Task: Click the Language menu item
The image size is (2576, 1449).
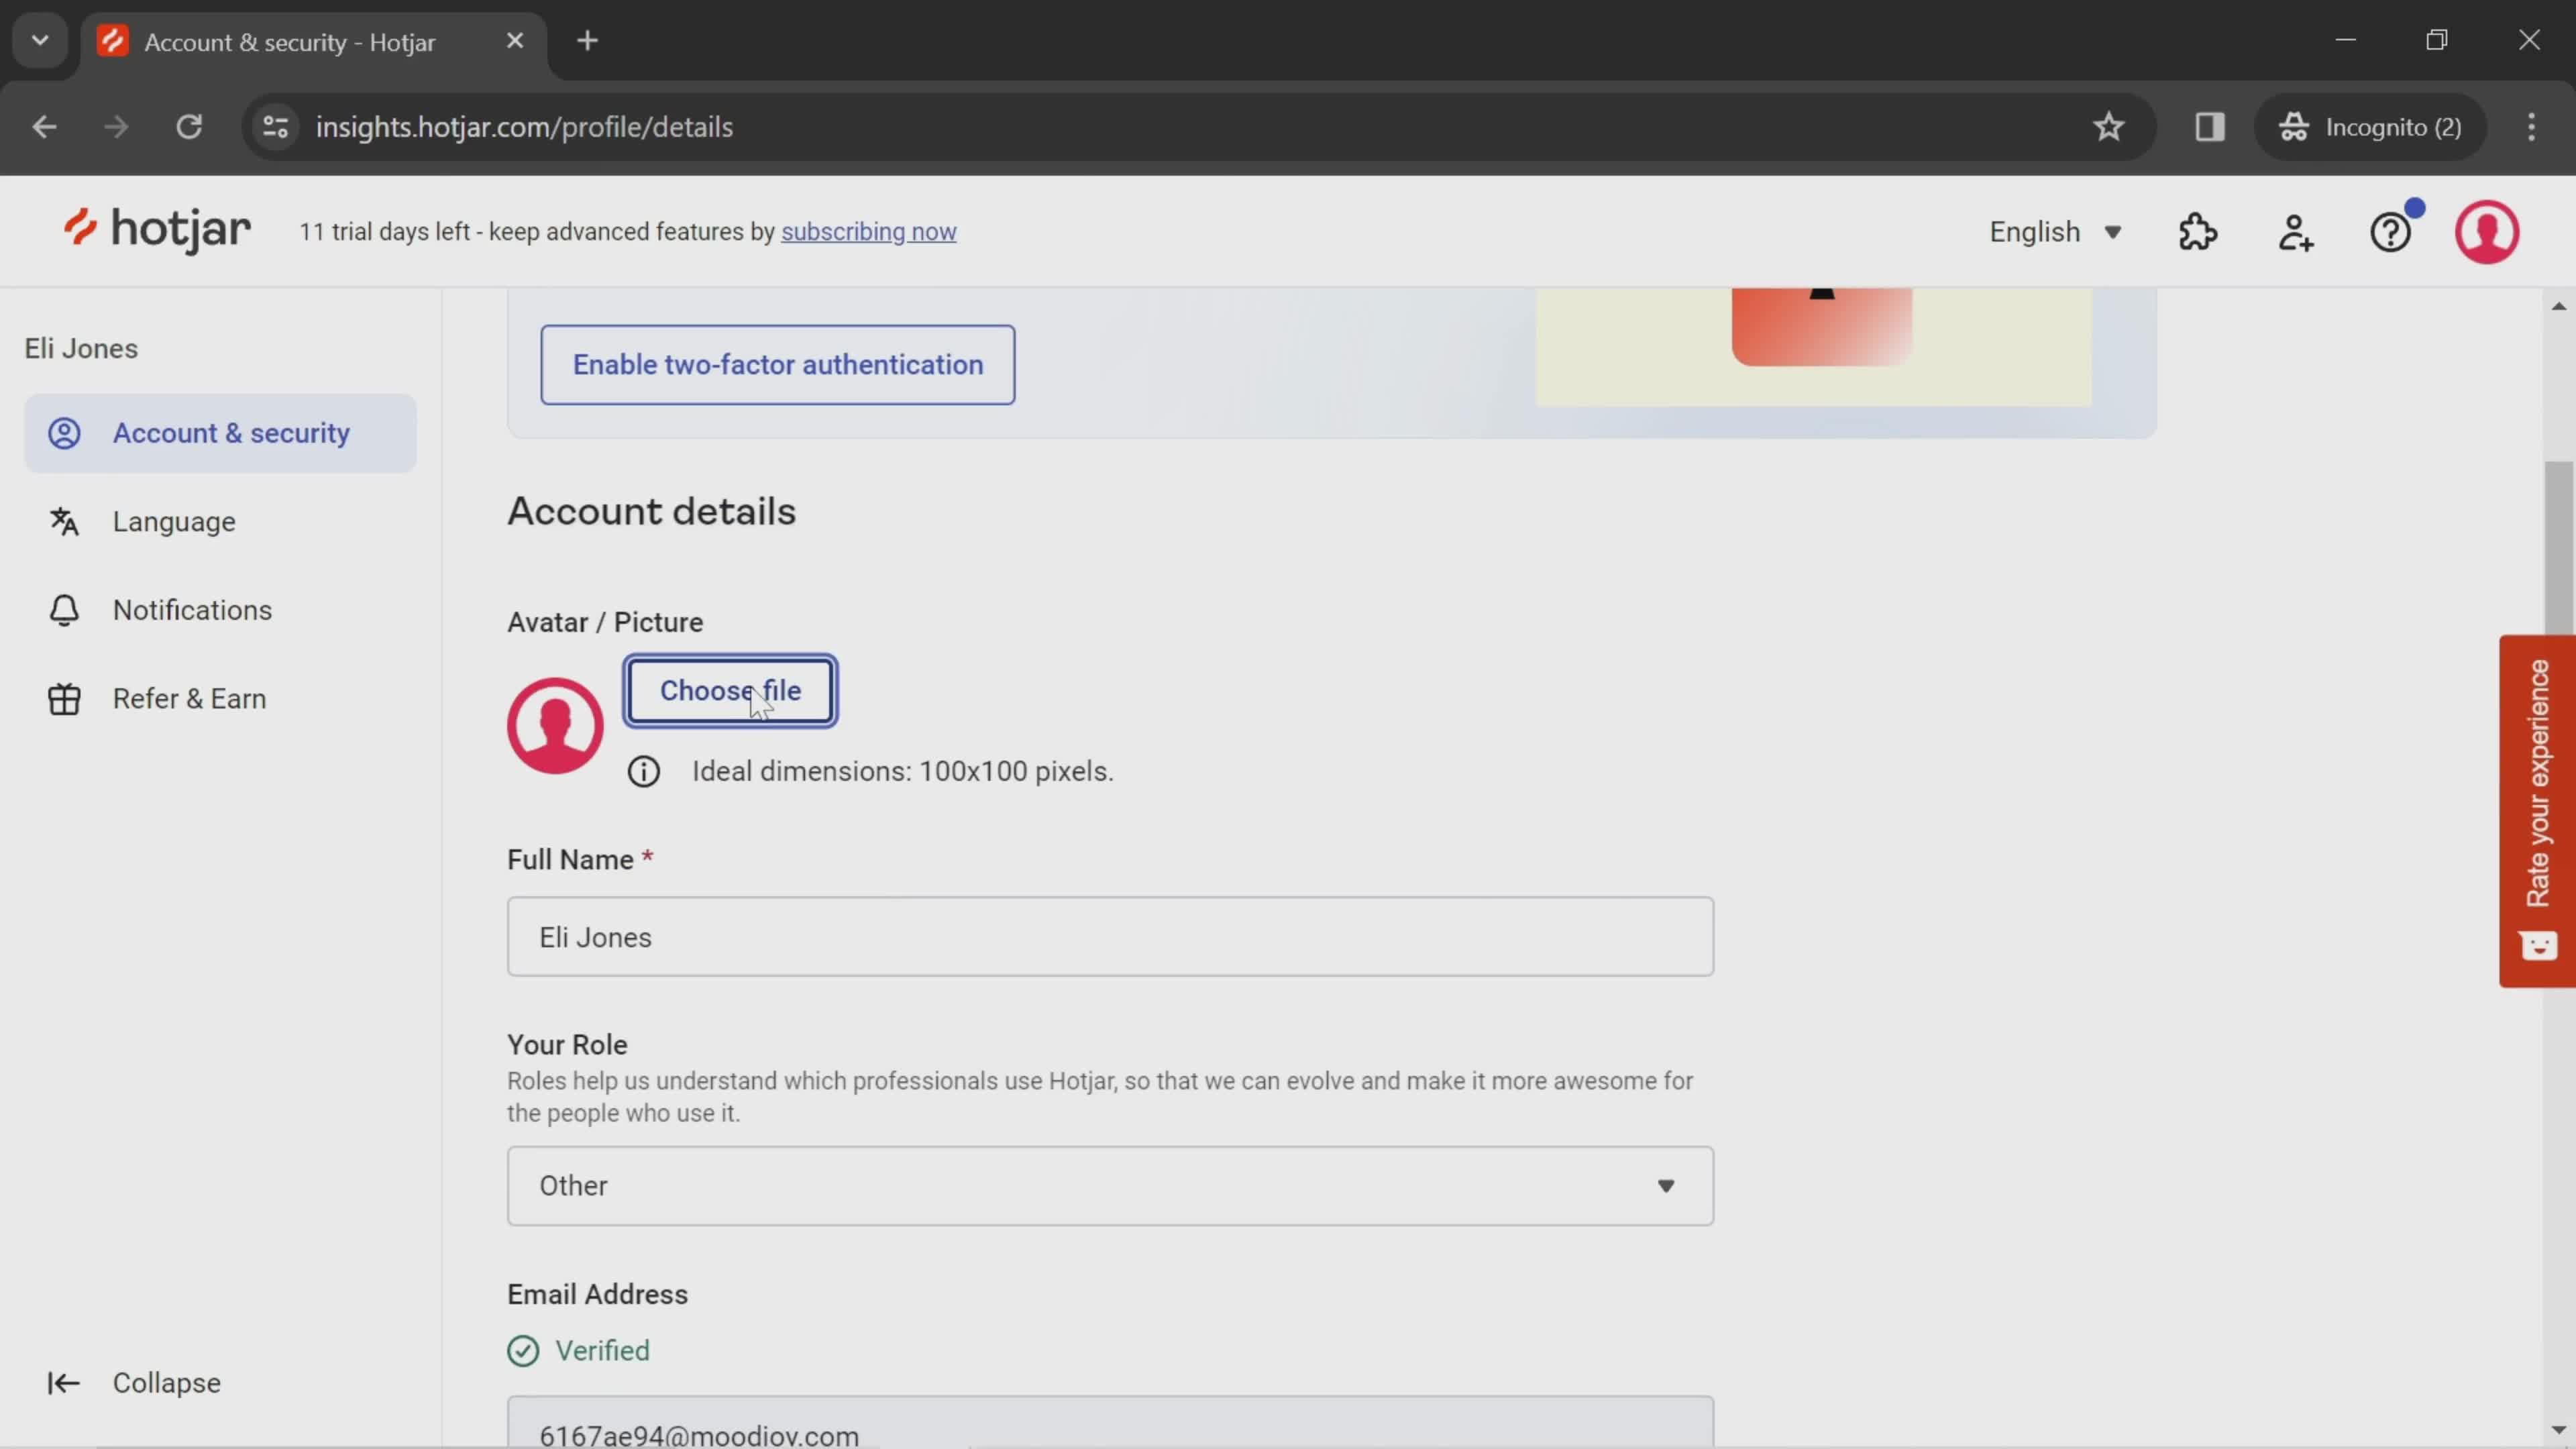Action: pos(173,520)
